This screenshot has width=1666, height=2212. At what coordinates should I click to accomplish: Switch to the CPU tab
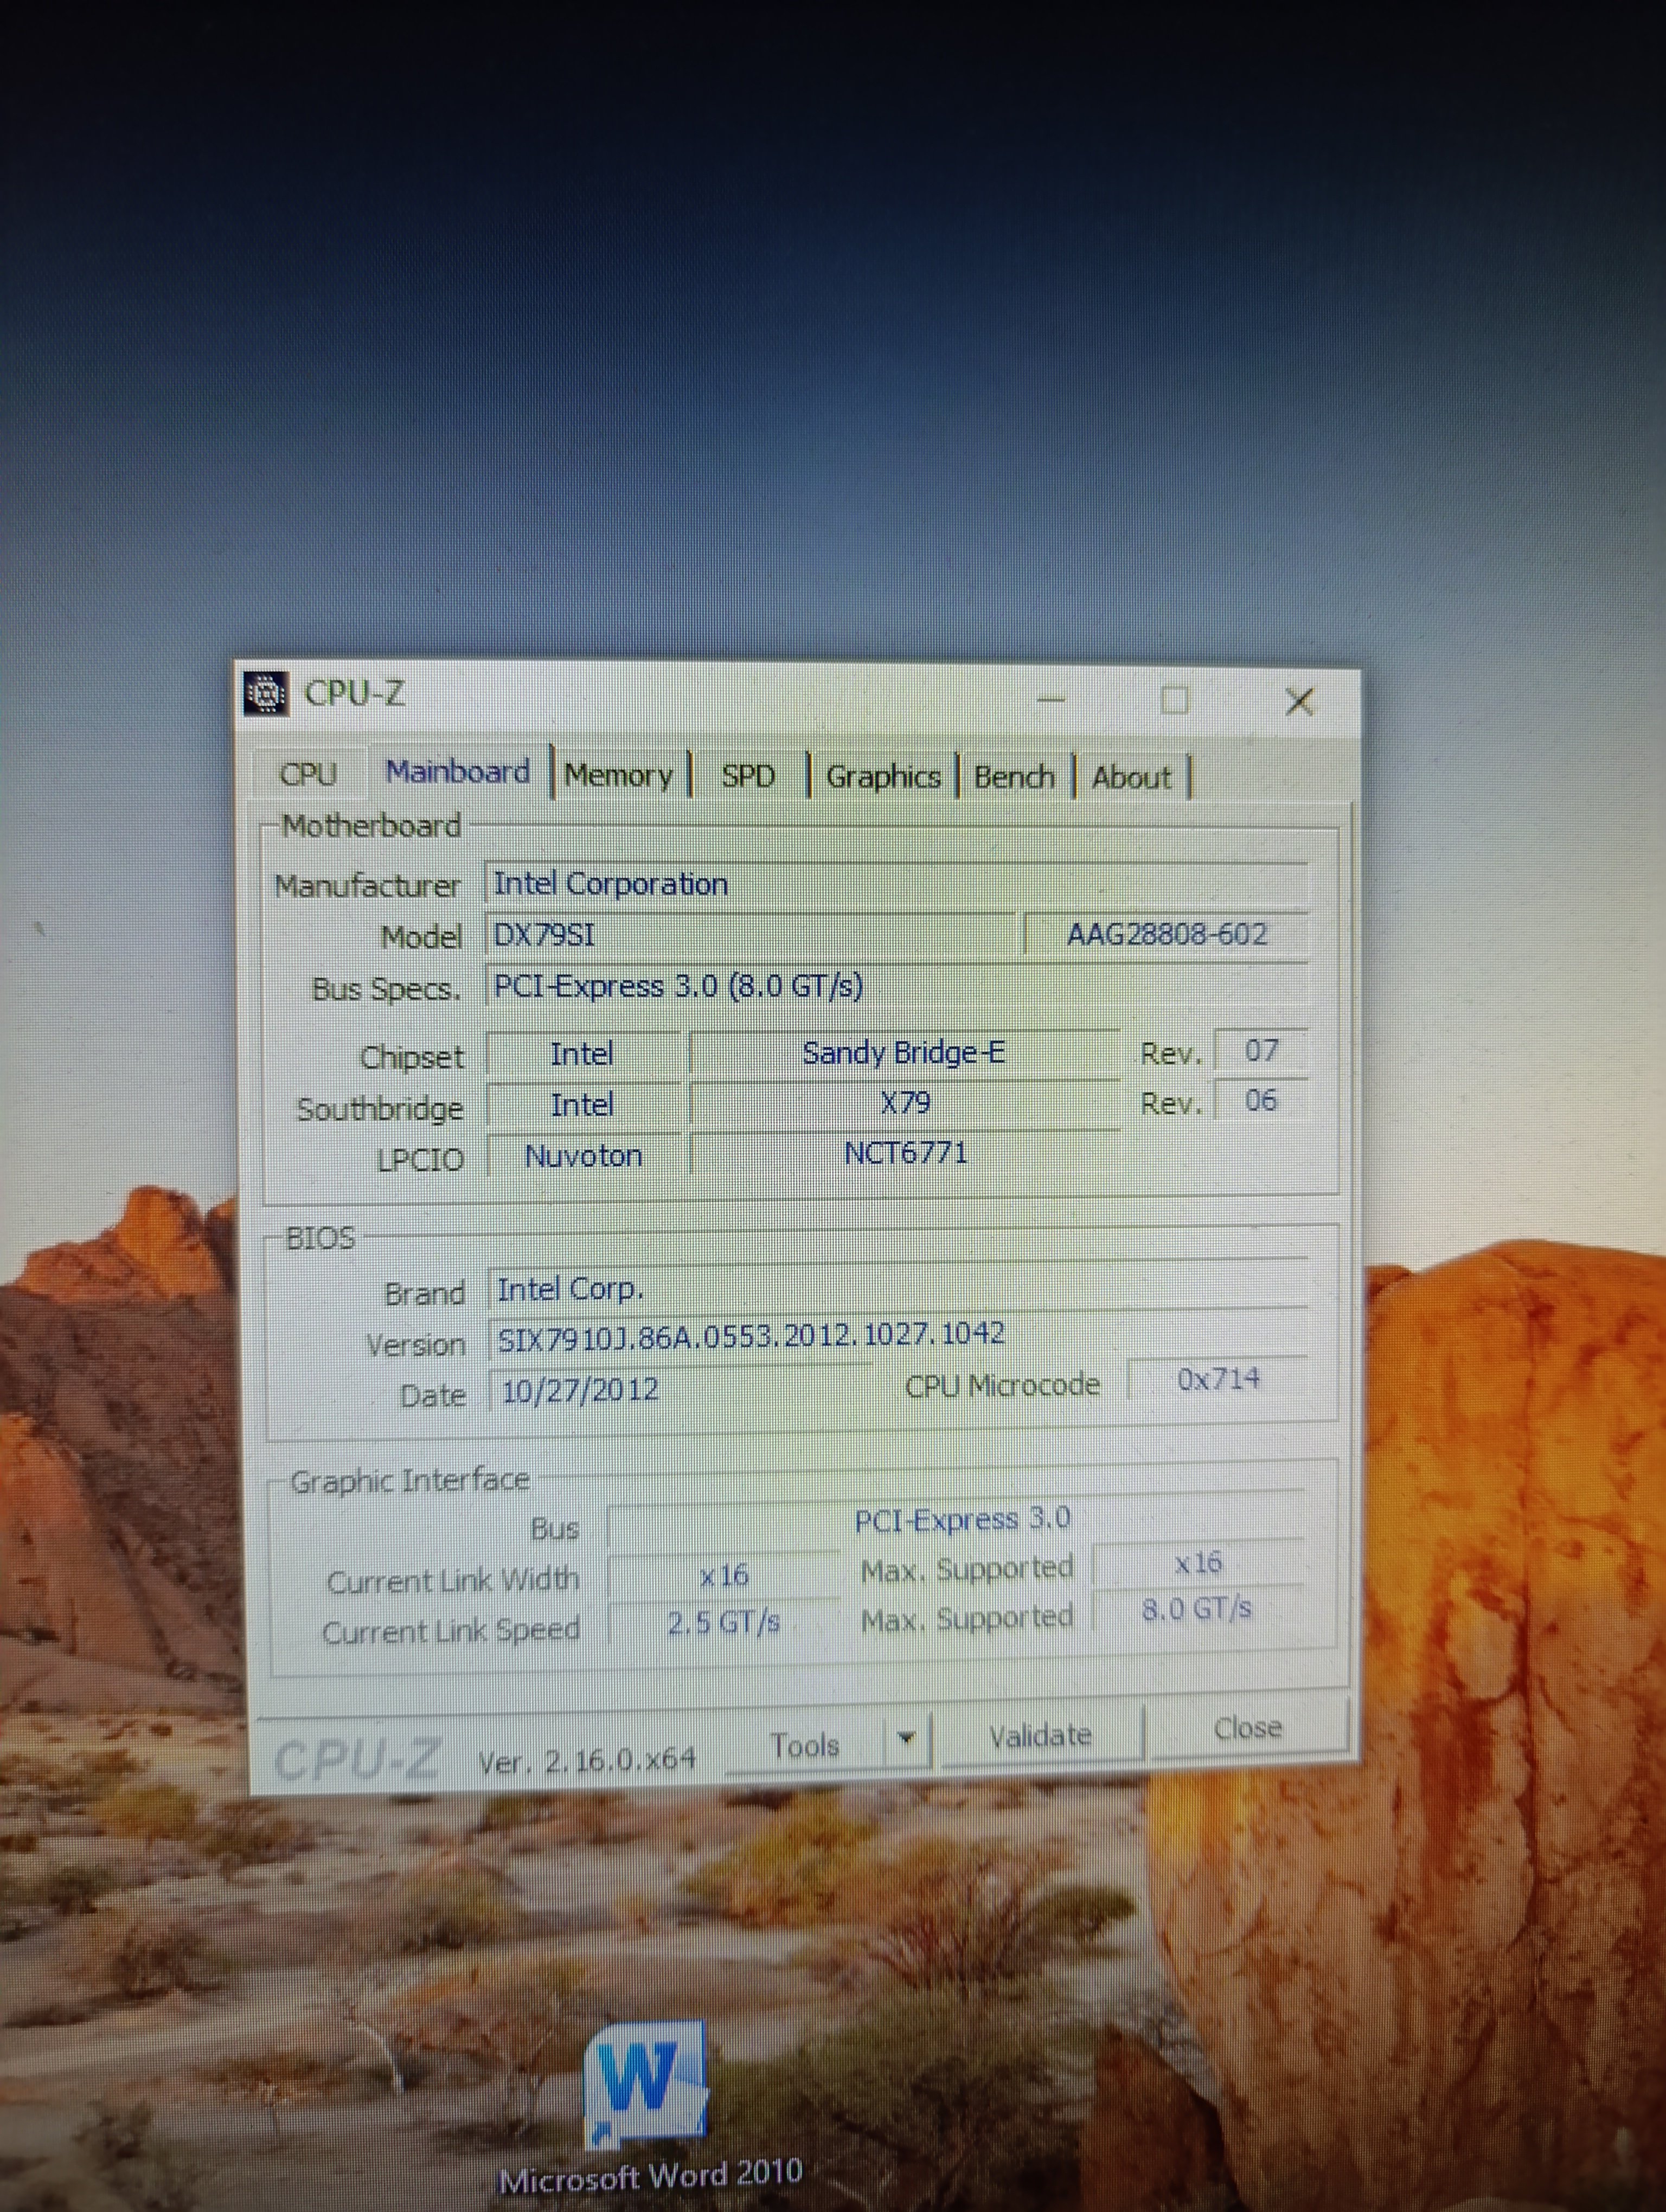(308, 774)
